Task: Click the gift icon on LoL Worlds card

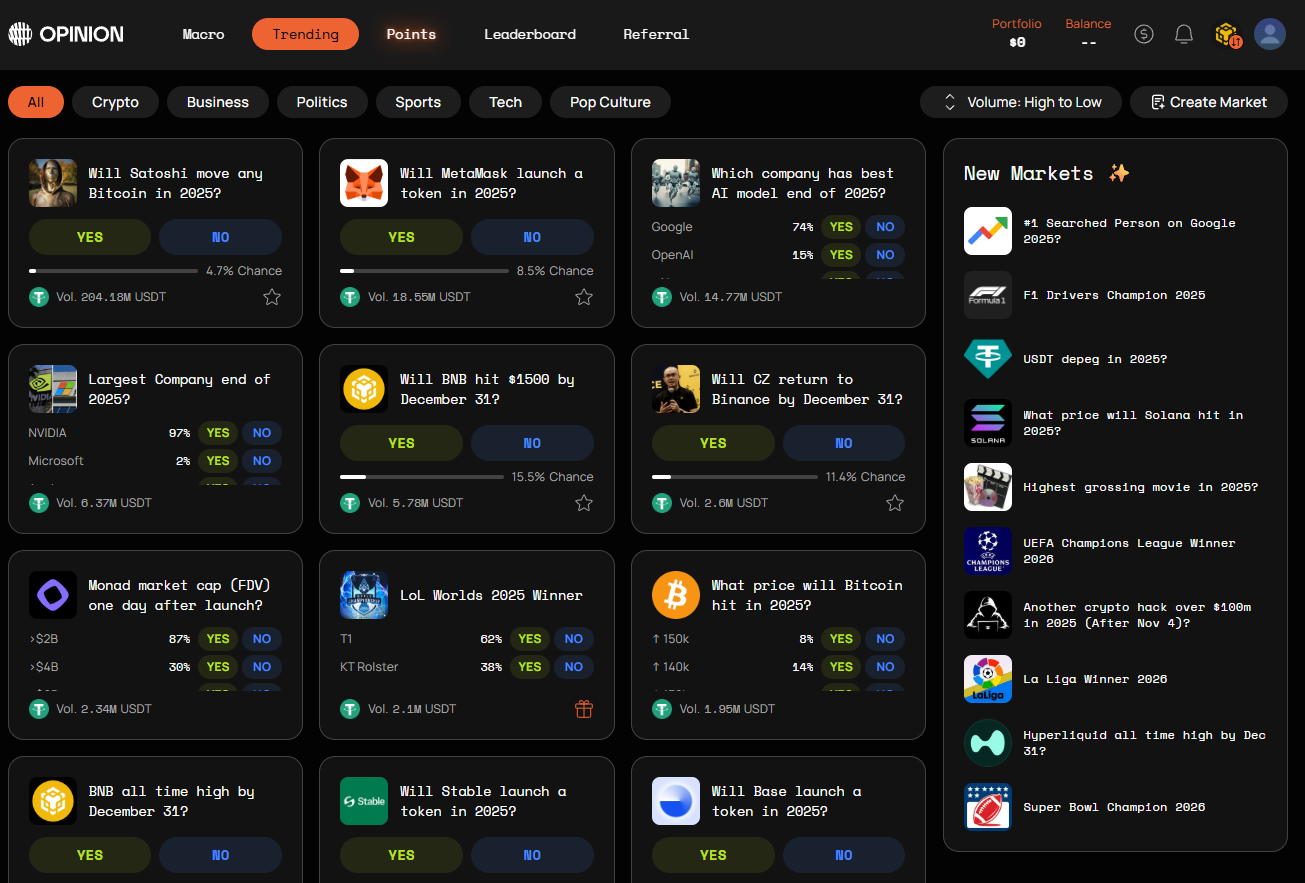Action: [x=584, y=709]
